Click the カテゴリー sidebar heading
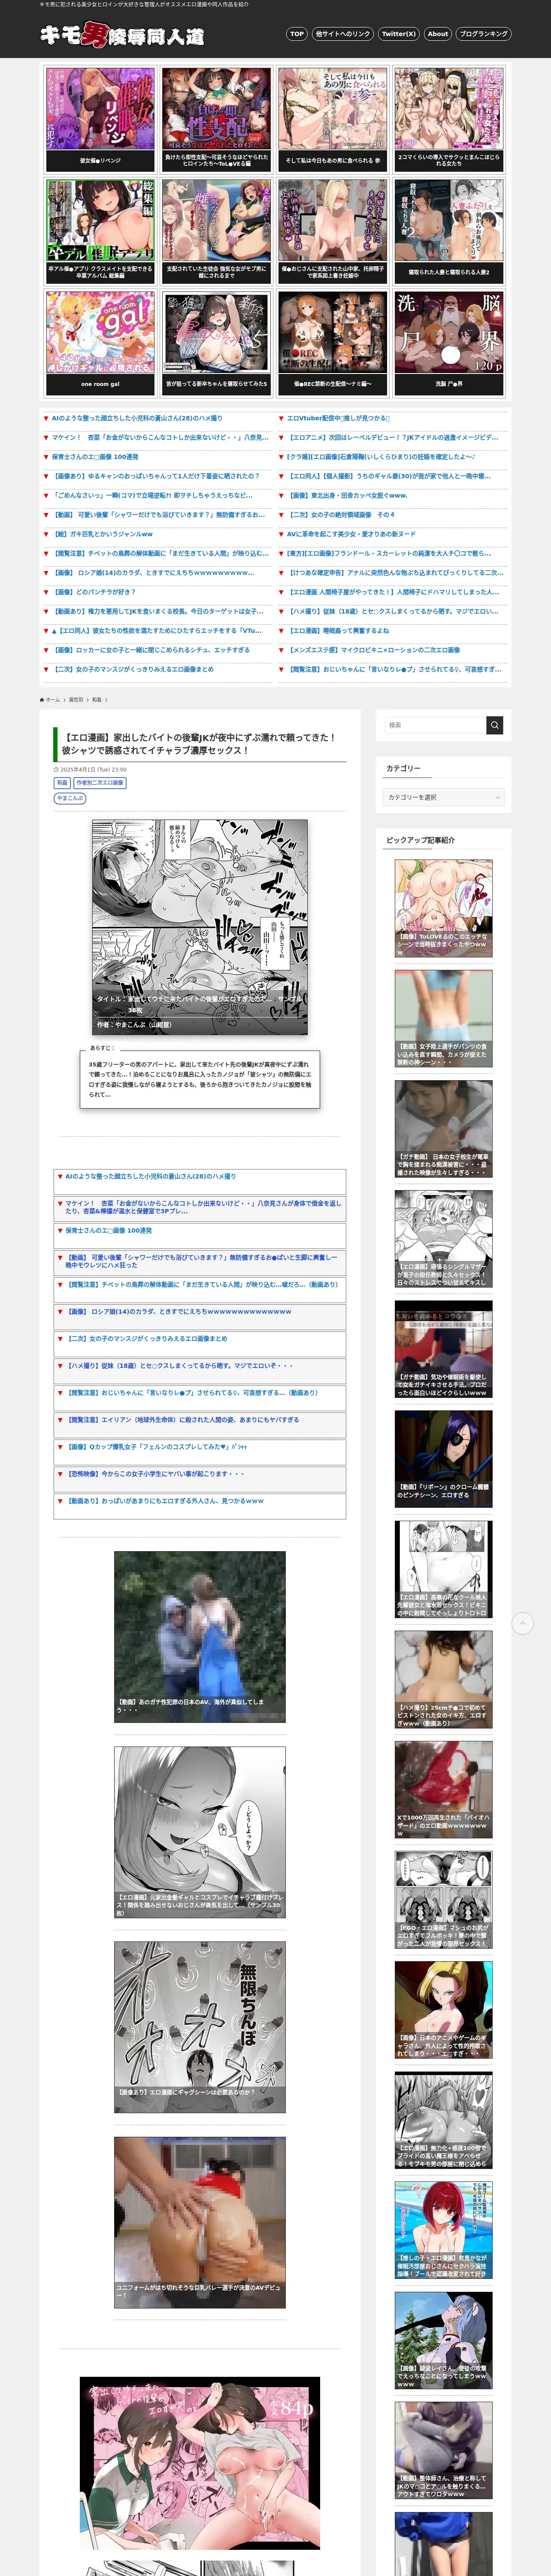 403,768
